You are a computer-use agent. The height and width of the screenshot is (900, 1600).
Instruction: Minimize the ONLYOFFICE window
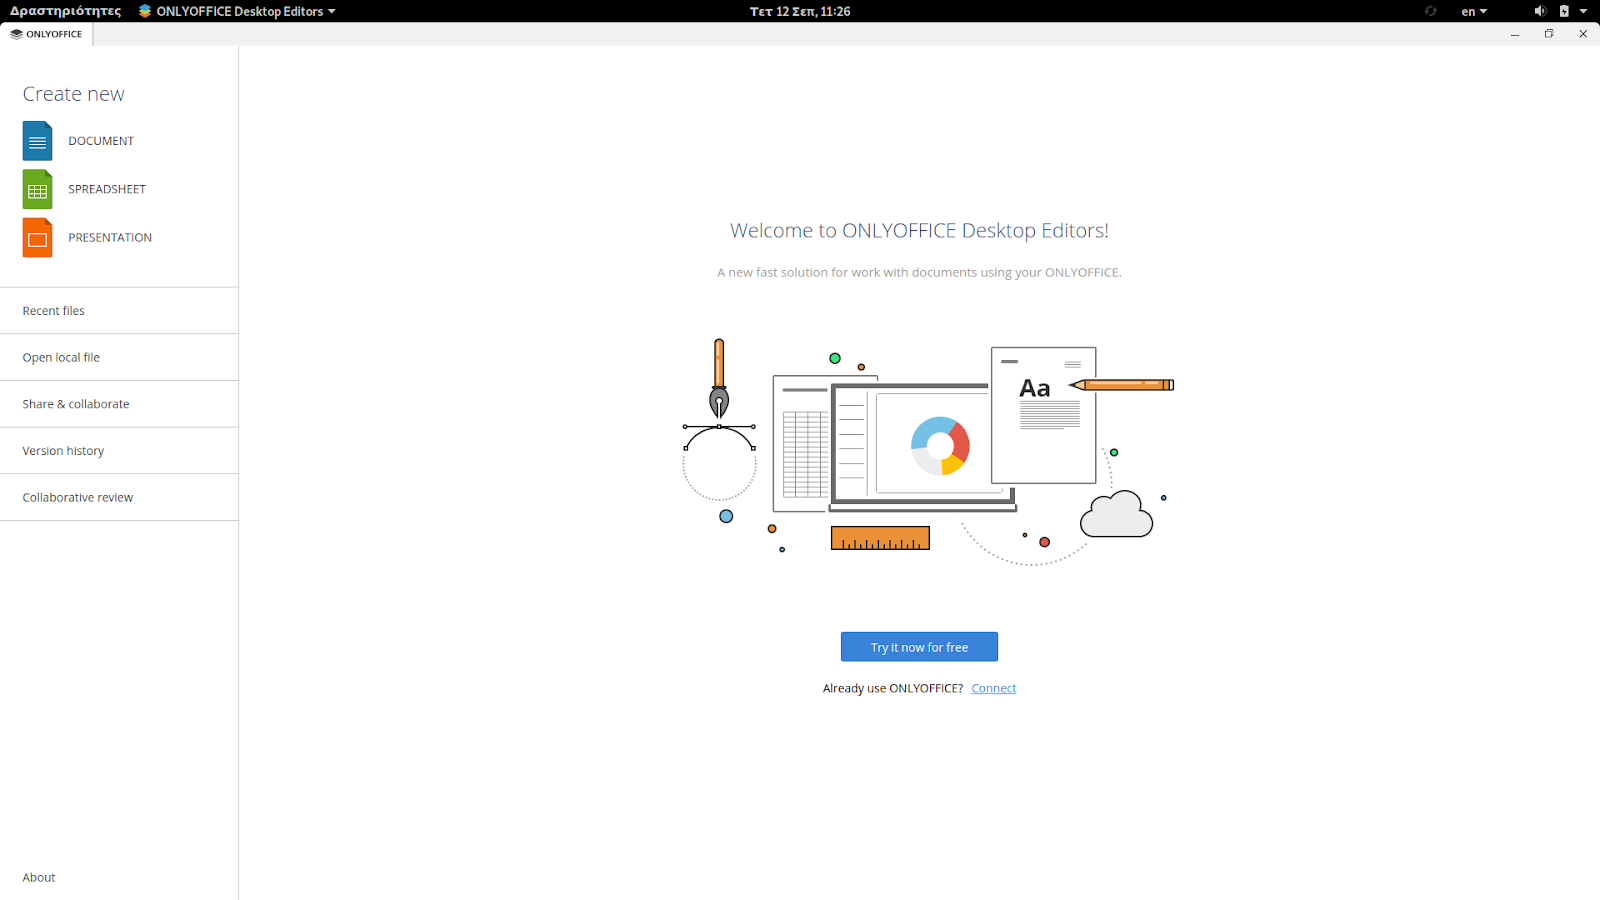(x=1515, y=34)
